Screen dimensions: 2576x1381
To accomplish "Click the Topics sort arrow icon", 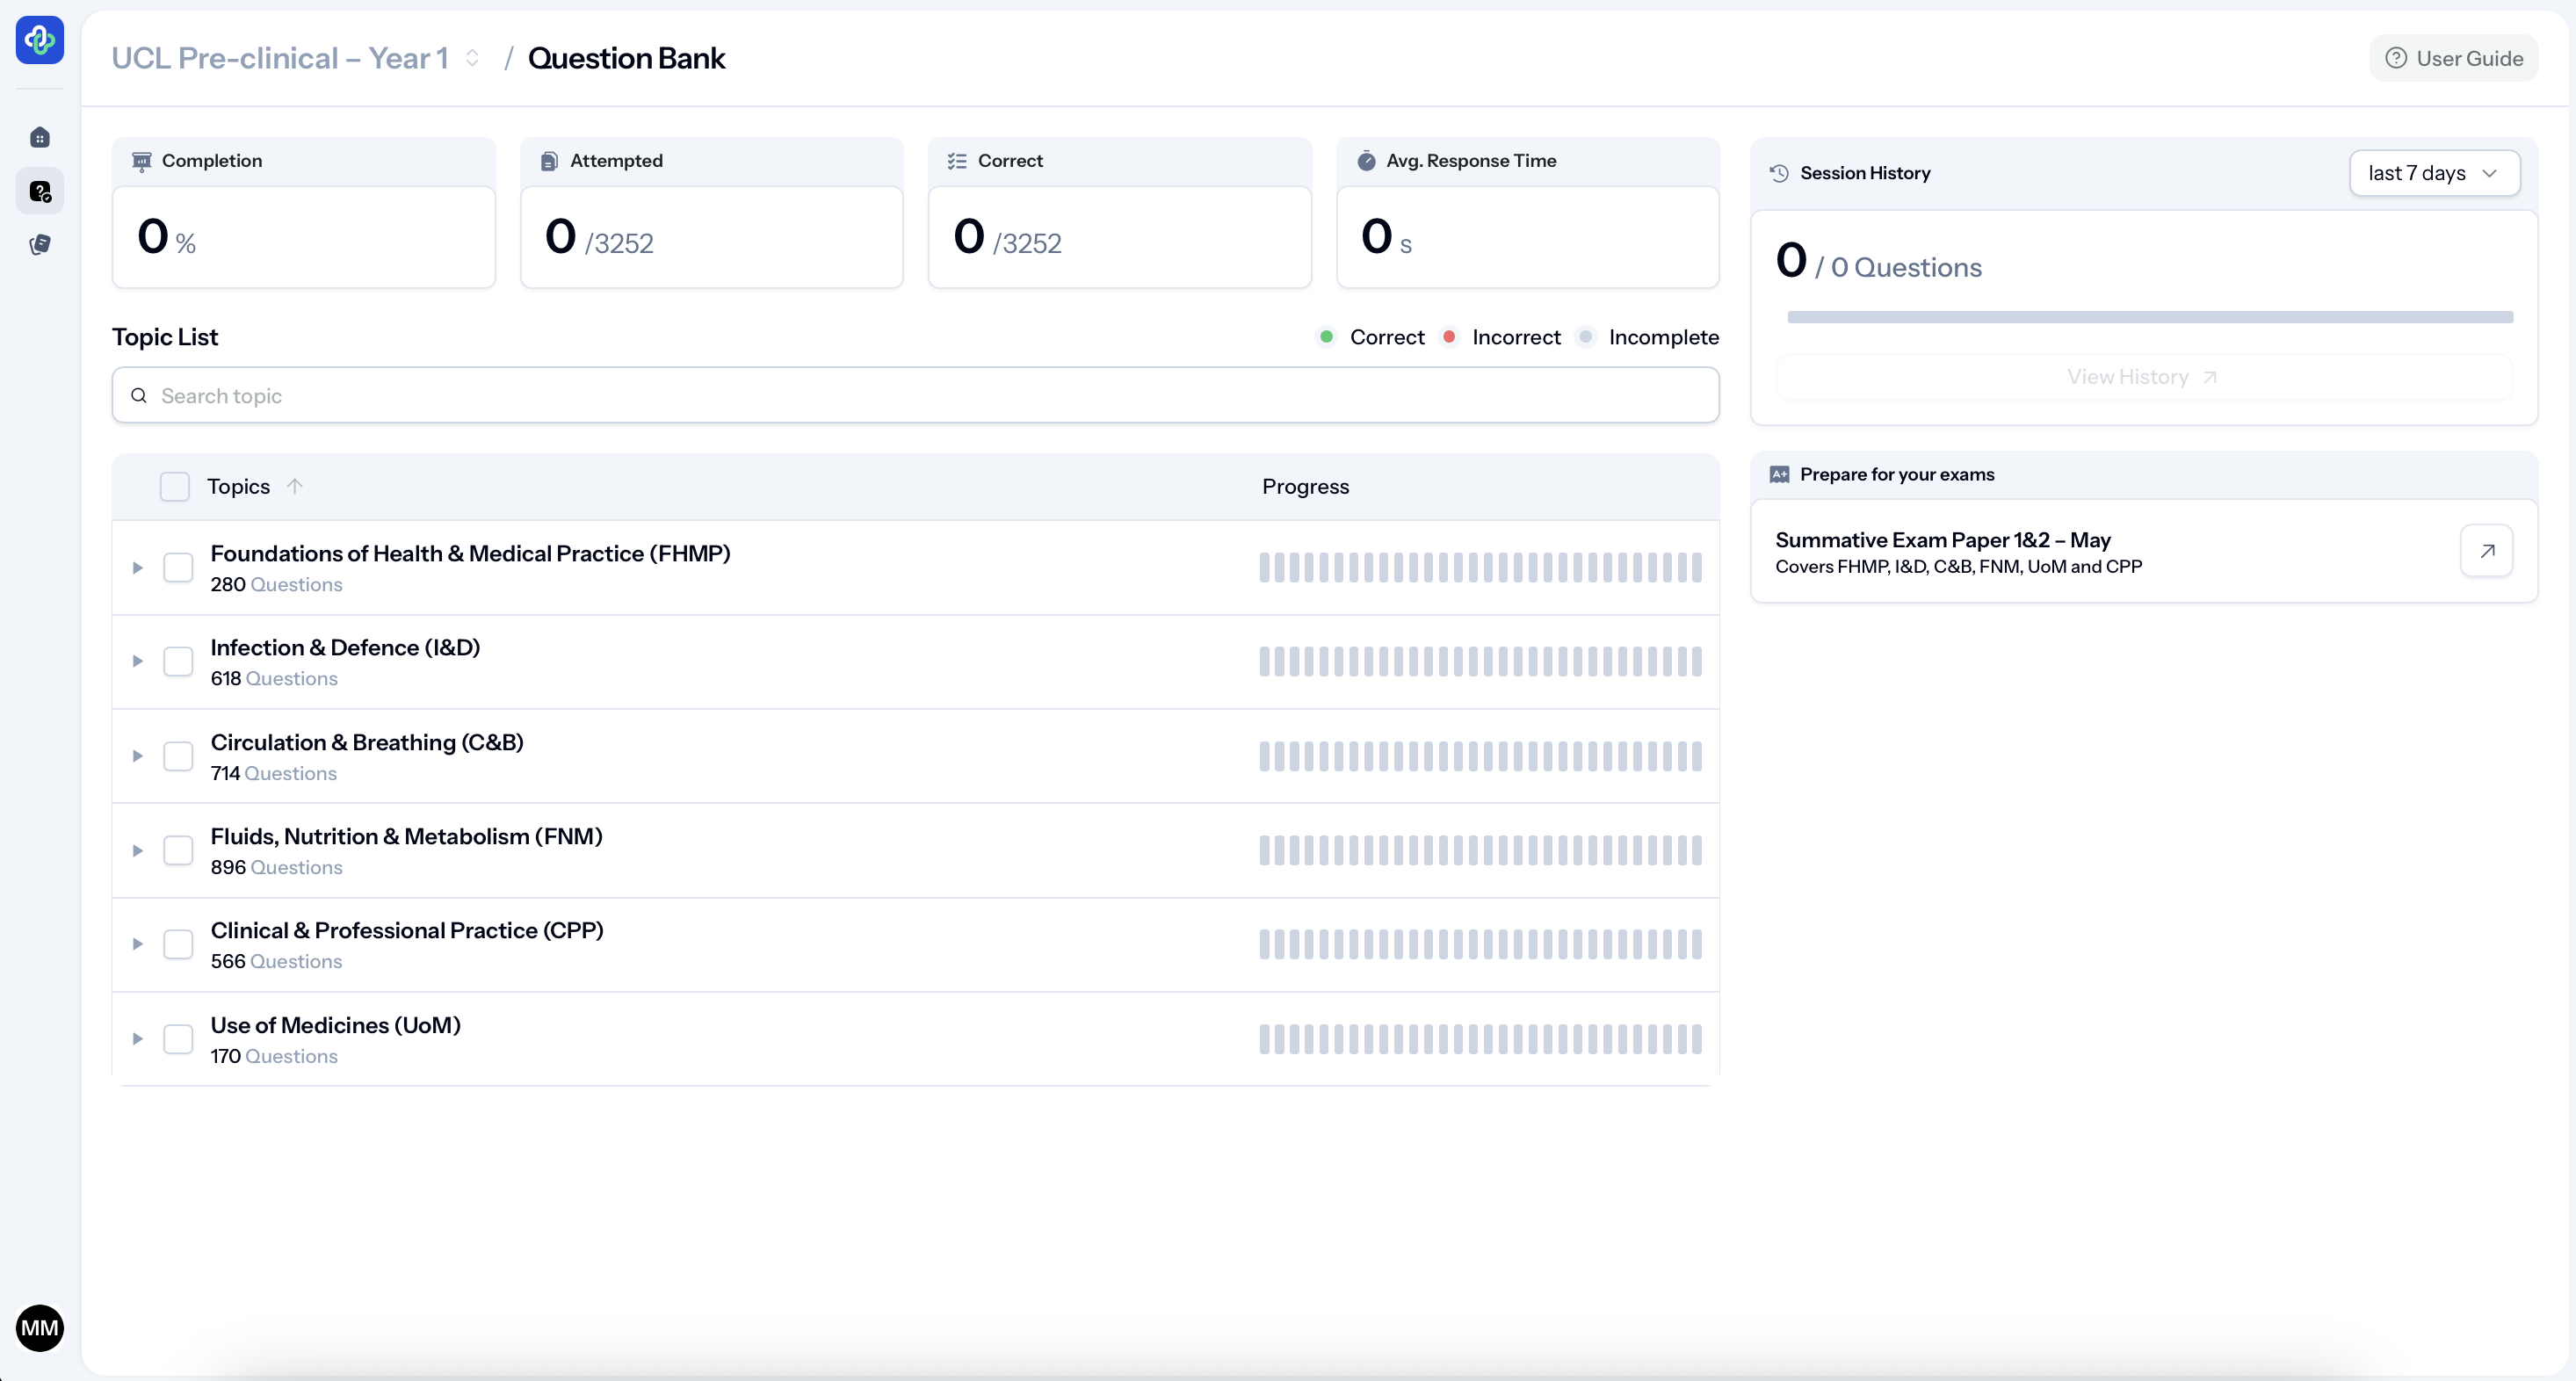I will click(x=294, y=486).
